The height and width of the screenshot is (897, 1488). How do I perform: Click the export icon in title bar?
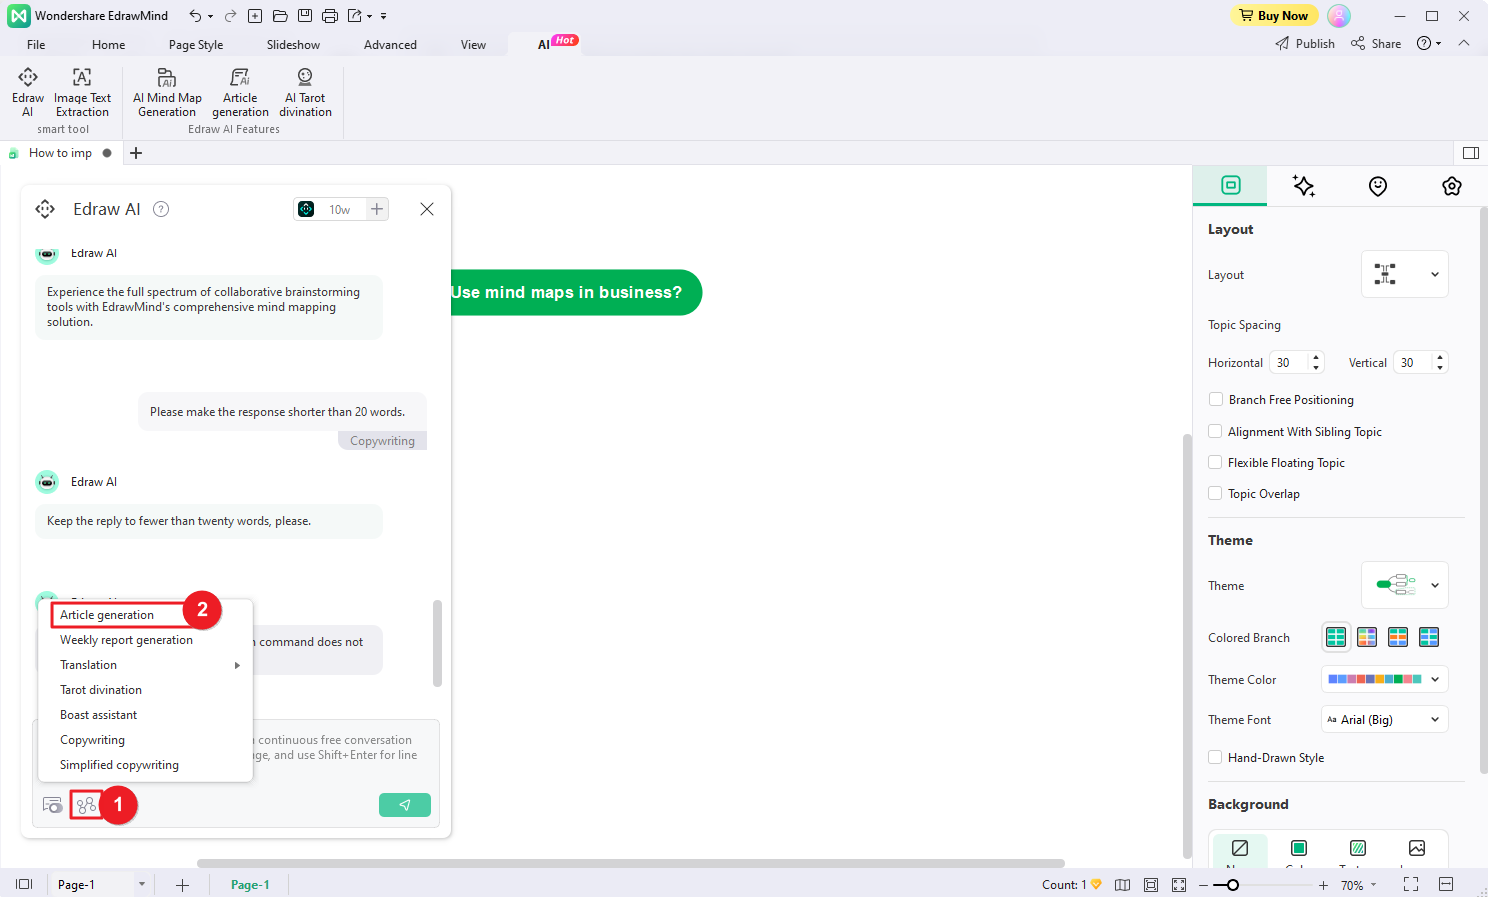(x=355, y=16)
